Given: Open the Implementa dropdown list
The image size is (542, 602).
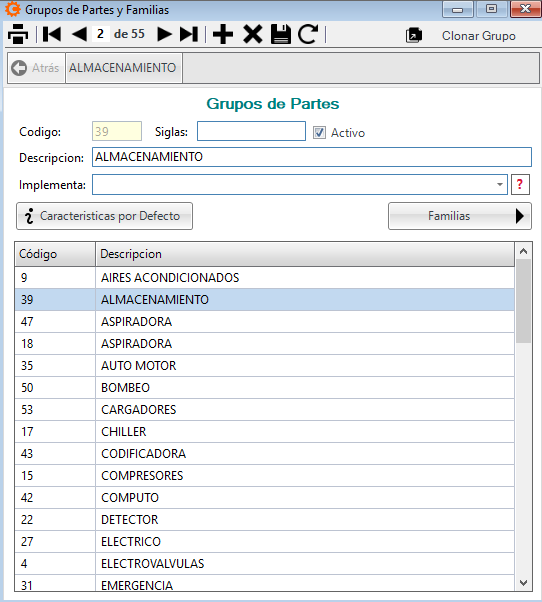Looking at the screenshot, I should coord(499,185).
